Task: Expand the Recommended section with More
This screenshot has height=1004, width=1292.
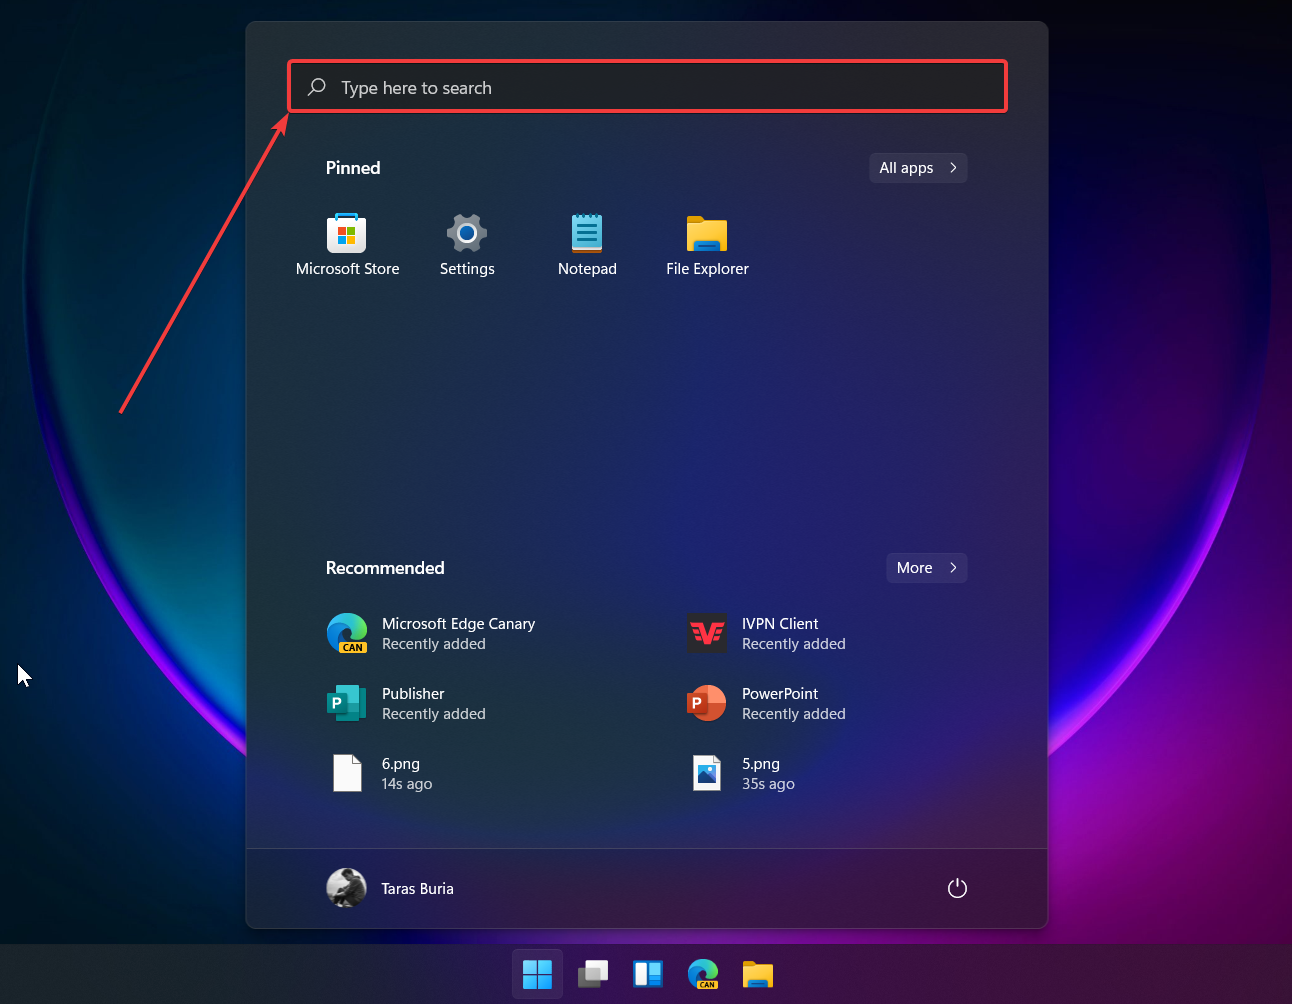Action: [x=926, y=567]
